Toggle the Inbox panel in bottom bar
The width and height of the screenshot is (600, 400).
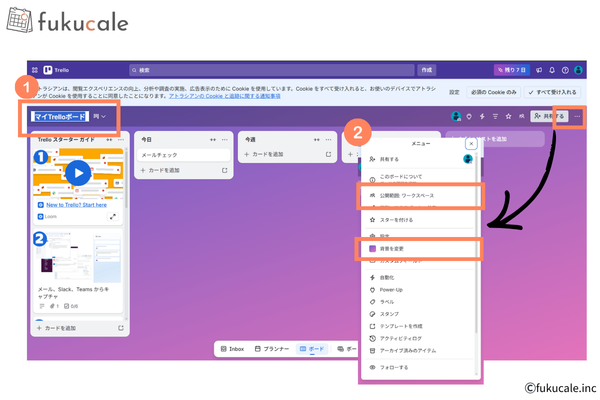tap(232, 349)
